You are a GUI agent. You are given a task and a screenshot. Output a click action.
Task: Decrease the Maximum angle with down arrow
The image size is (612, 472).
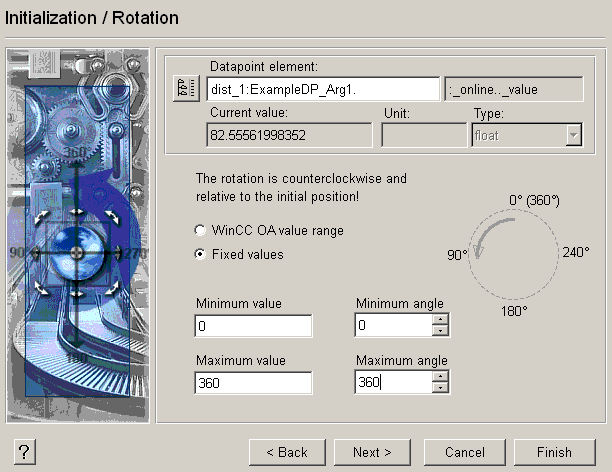pyautogui.click(x=441, y=388)
